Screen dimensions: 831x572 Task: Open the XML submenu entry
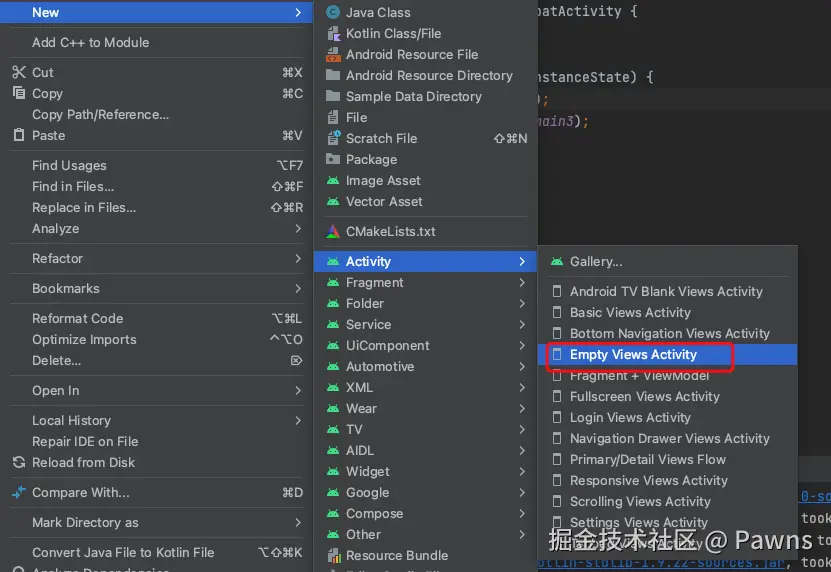[426, 388]
